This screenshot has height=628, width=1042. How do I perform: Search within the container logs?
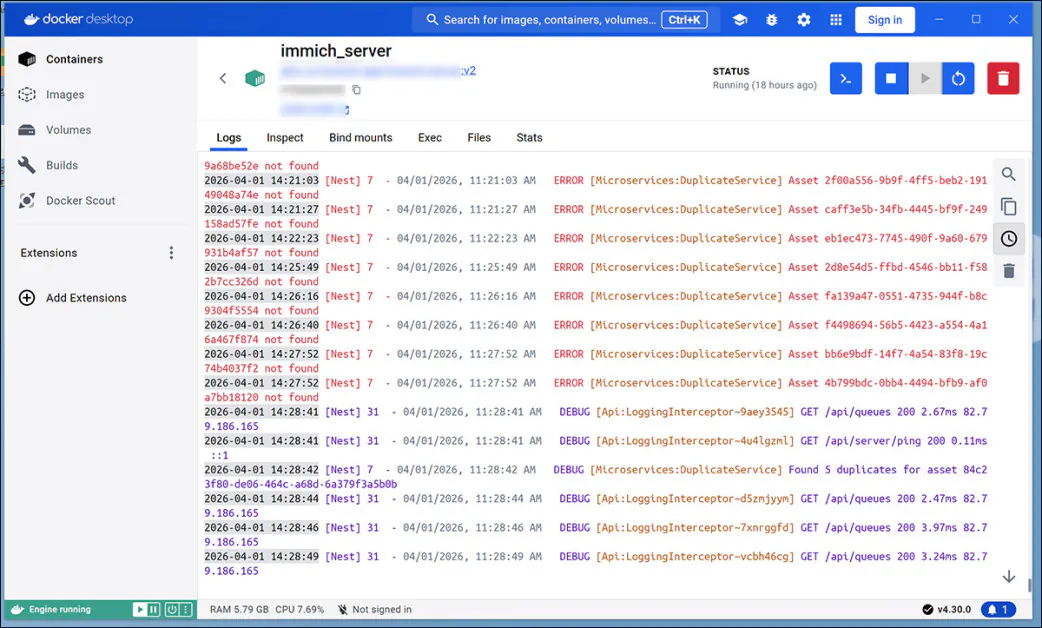coord(1009,173)
